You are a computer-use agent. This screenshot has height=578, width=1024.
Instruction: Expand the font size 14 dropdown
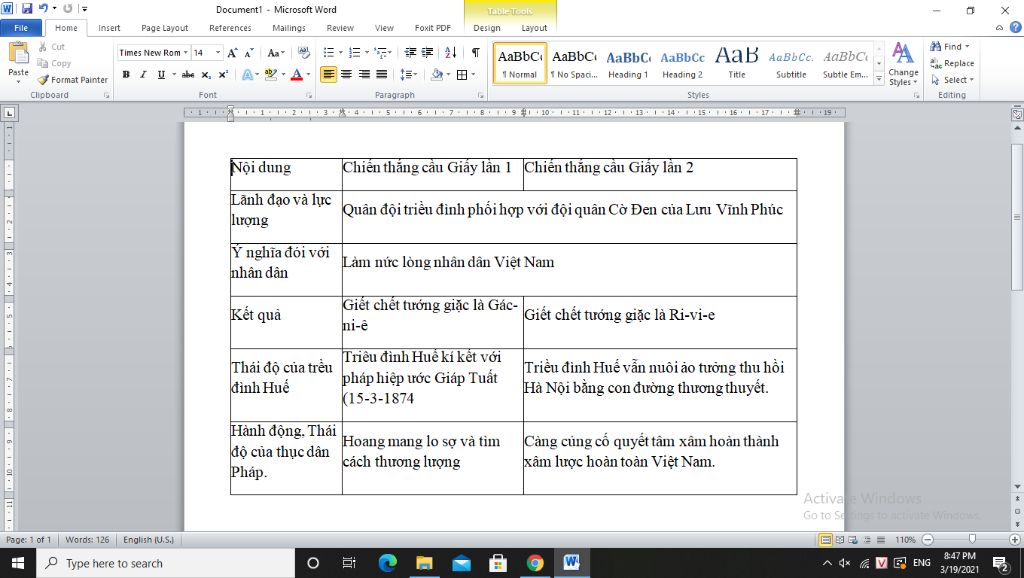[218, 52]
